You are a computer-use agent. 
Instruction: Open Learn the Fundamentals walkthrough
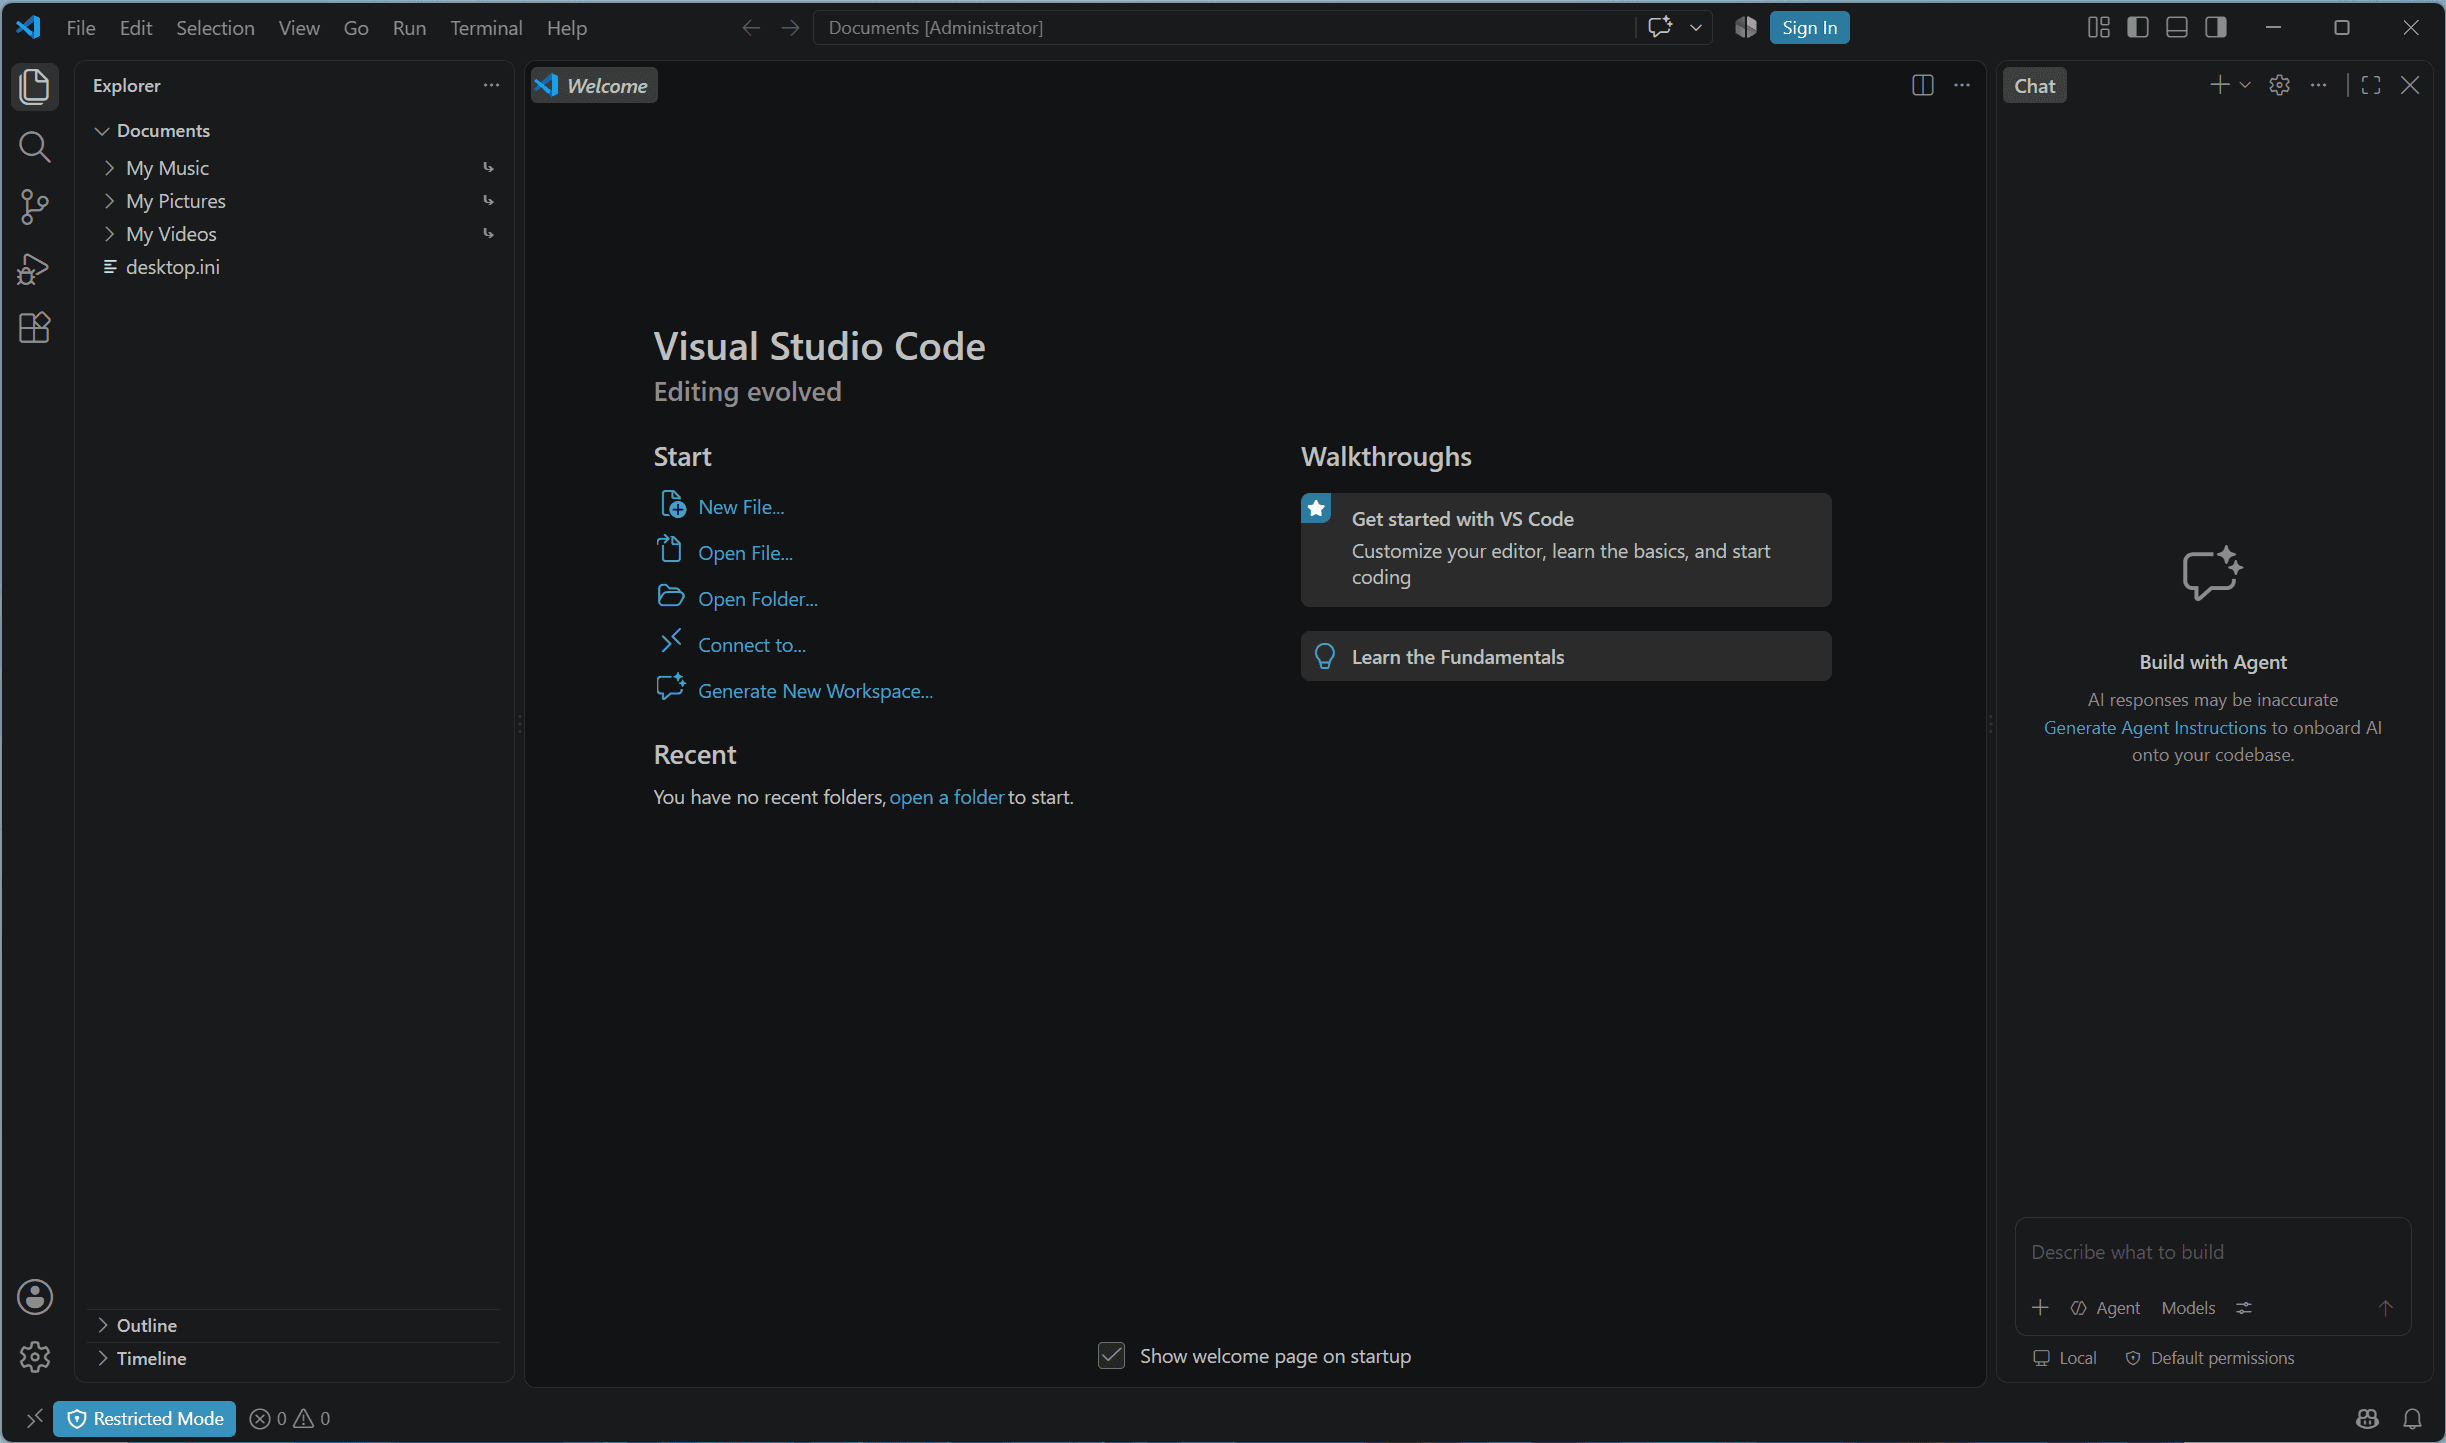point(1566,656)
